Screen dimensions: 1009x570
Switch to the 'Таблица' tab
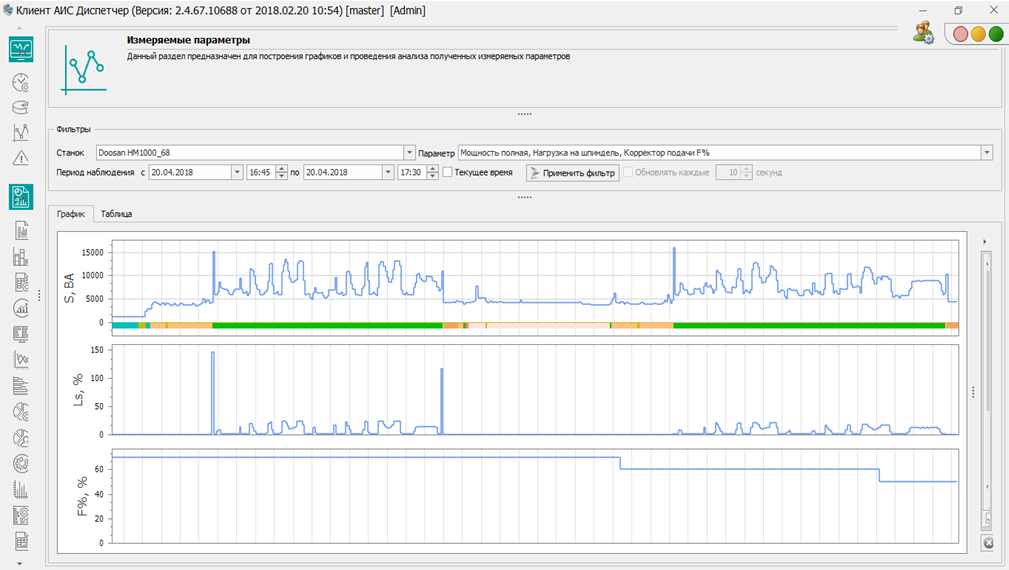116,214
